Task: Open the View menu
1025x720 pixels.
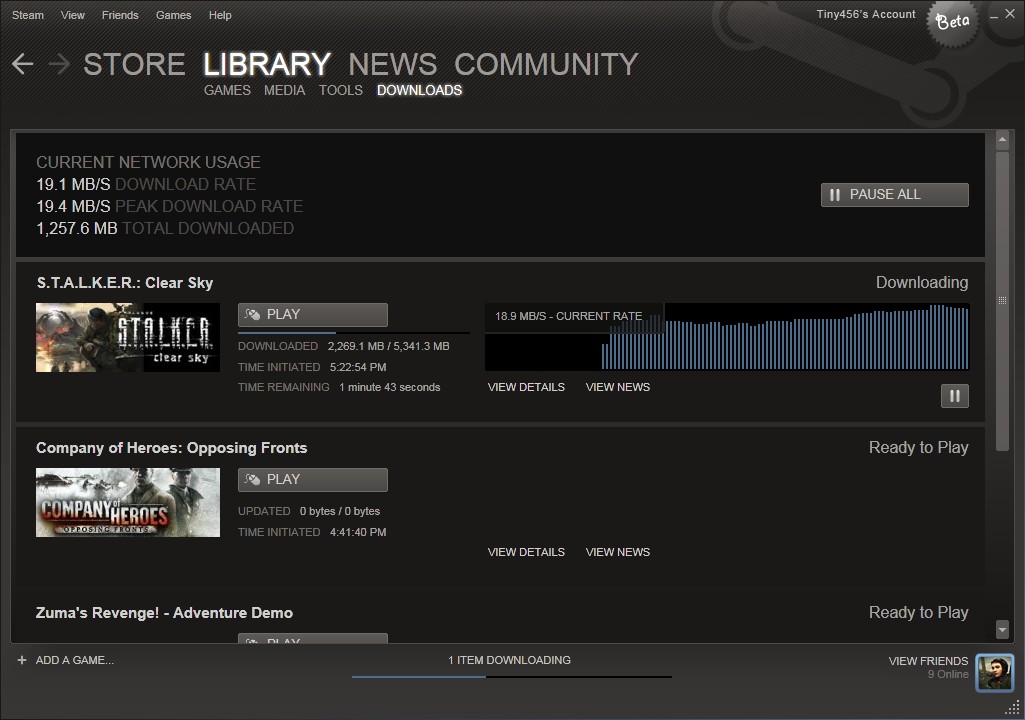Action: tap(73, 15)
